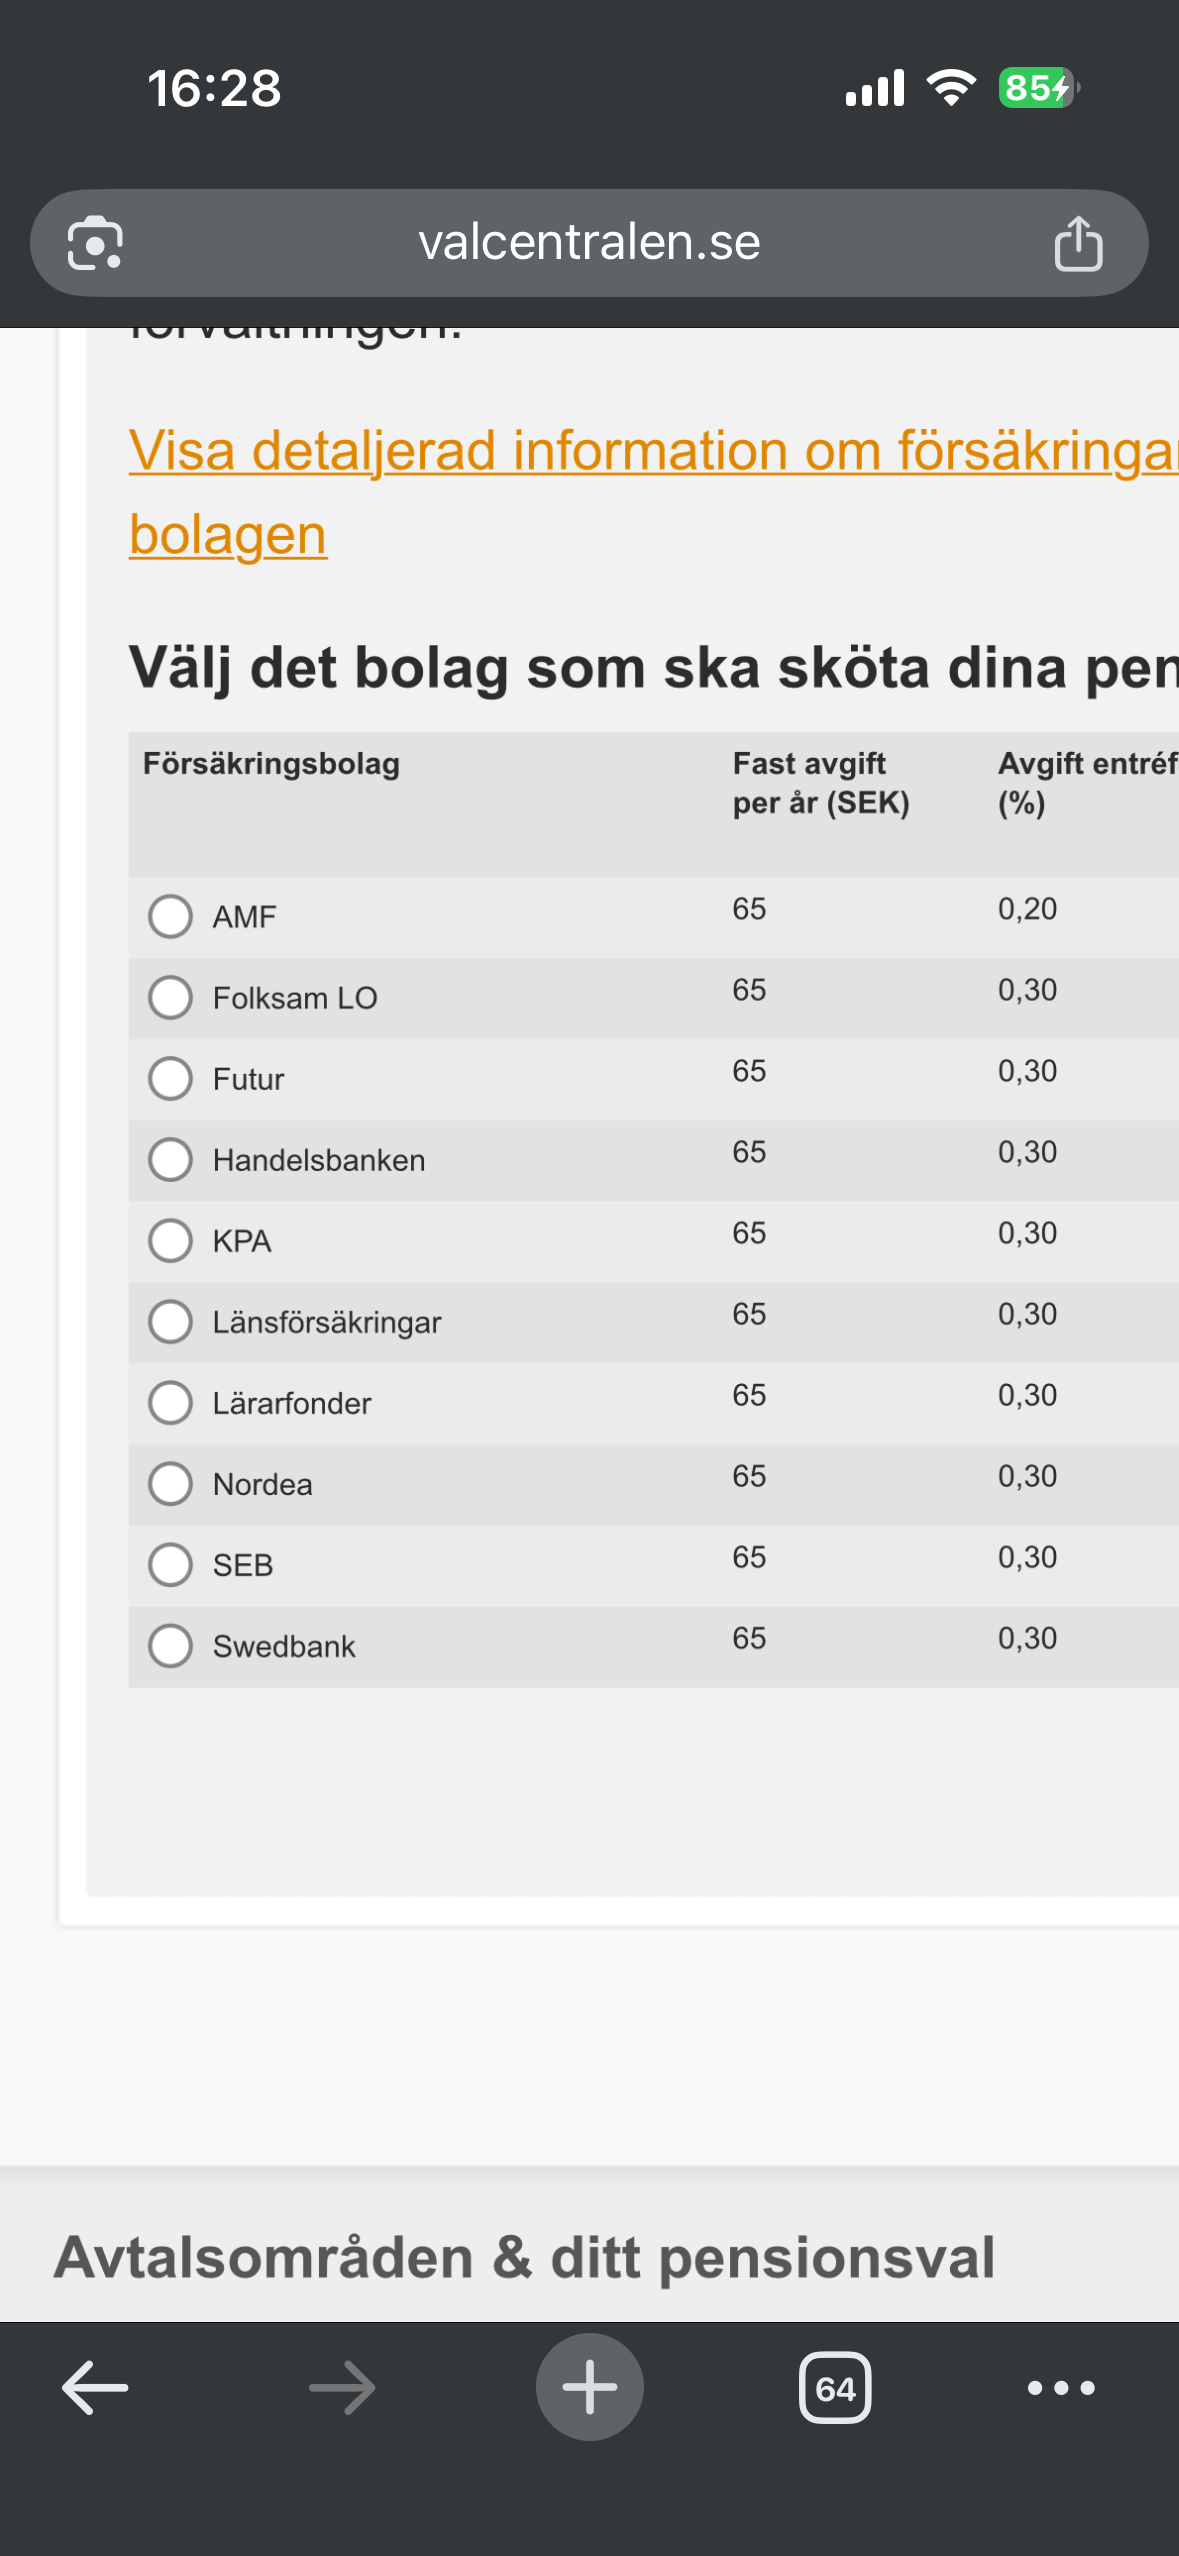The height and width of the screenshot is (2556, 1179).
Task: Tap the 'Fast avgift per år' column header
Action: [821, 783]
